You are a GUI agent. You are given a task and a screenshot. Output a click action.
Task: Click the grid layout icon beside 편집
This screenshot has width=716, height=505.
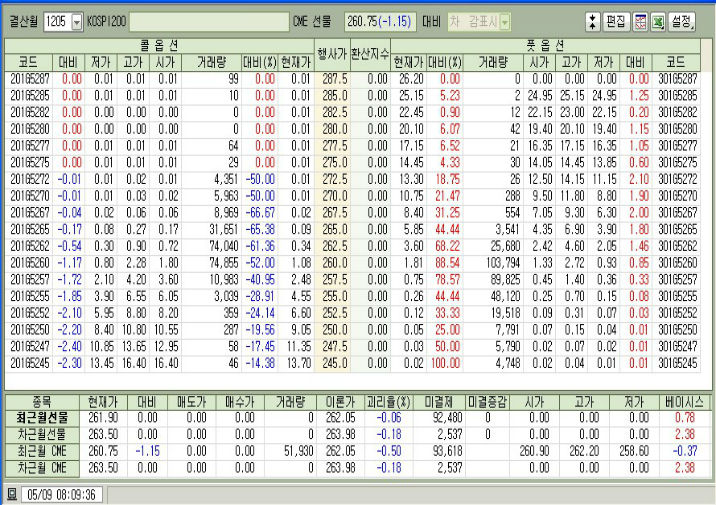640,21
